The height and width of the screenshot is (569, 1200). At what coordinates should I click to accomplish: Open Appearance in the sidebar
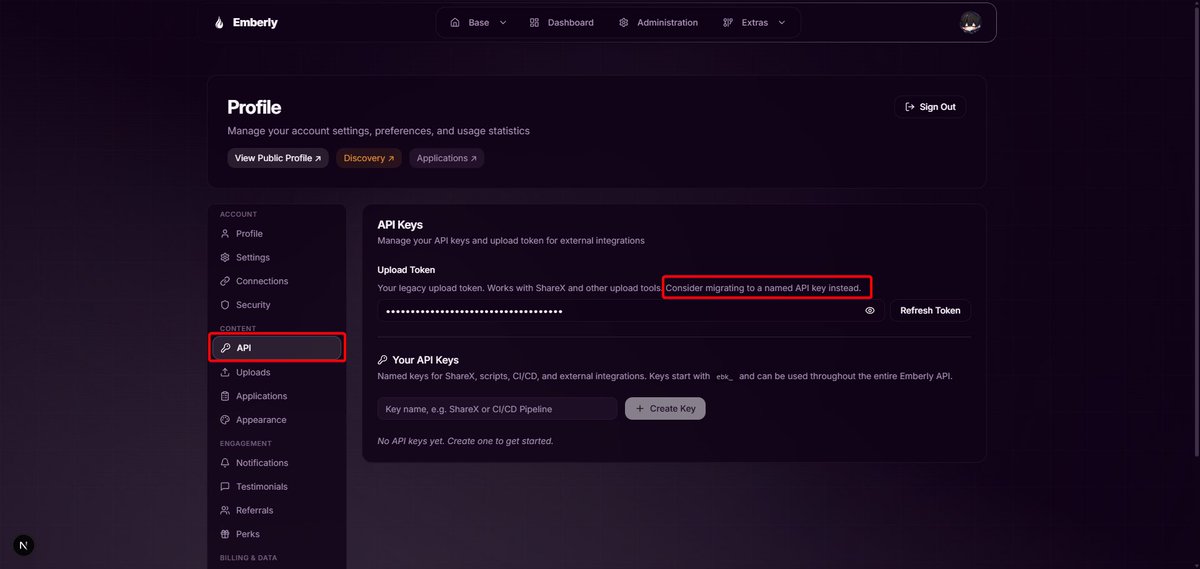tap(278, 420)
